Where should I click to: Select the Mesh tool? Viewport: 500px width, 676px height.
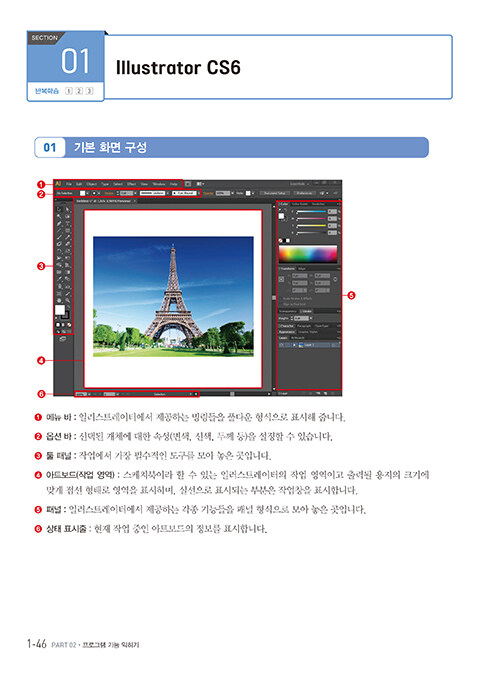pos(59,272)
